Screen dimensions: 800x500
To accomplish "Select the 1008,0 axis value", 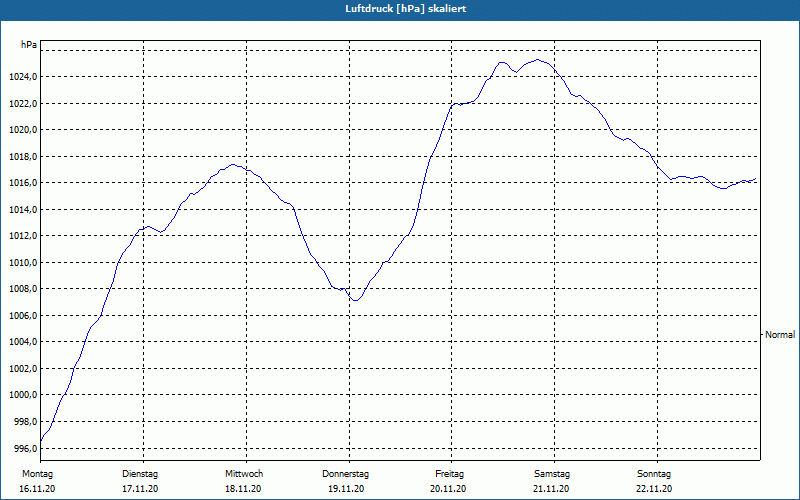I will pyautogui.click(x=23, y=289).
